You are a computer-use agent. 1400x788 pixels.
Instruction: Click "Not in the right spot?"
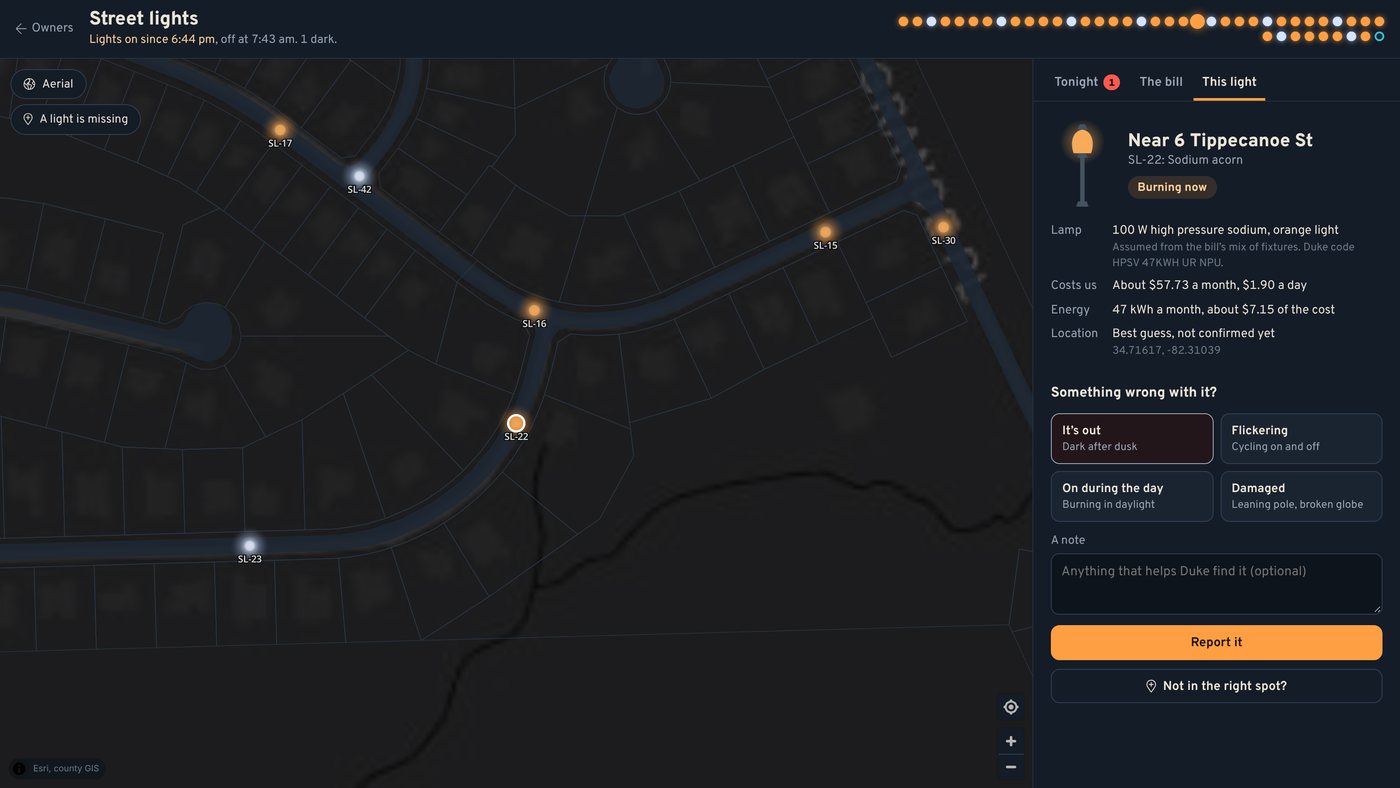click(1216, 686)
